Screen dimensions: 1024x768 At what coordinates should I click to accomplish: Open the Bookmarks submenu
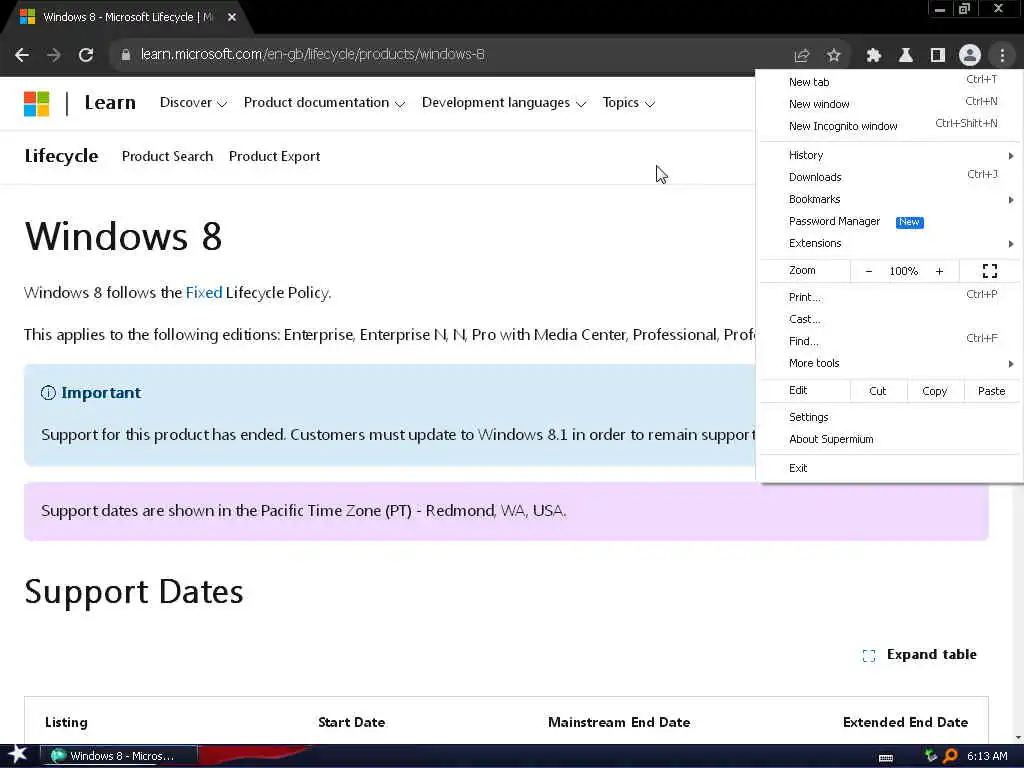(889, 199)
